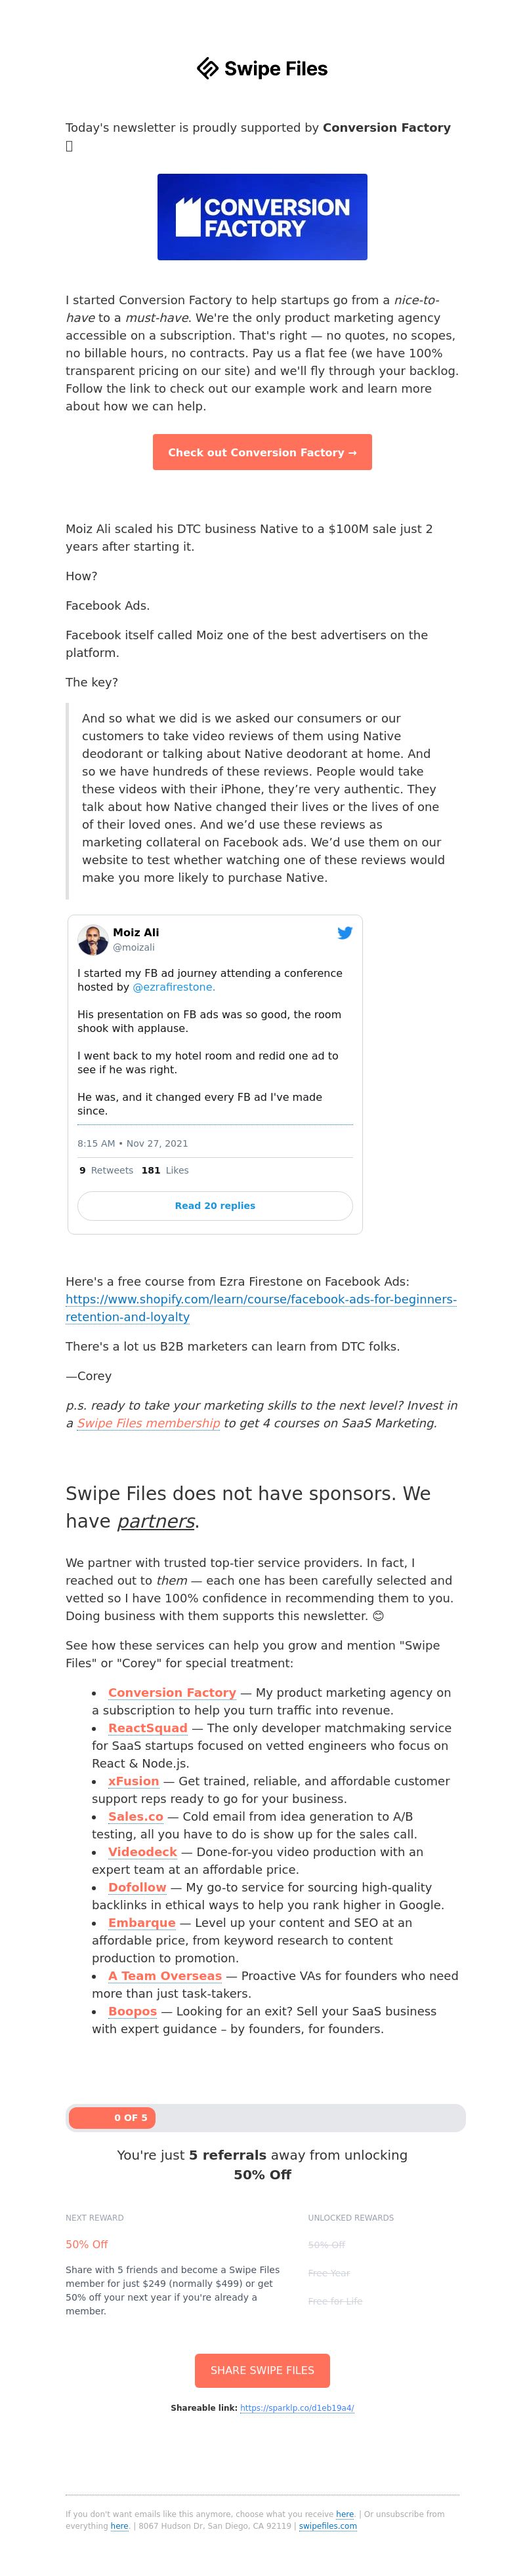Open the Conversion Factory banner image
This screenshot has height=2576, width=525.
[262, 217]
